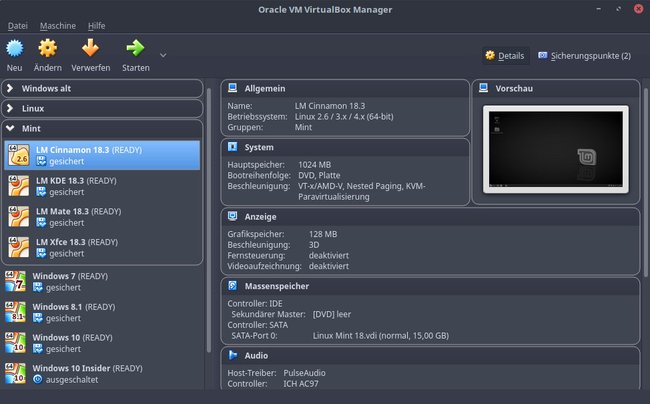Click the saved-state icon under Windows 7
Viewport: 650px width, 404px height.
[38, 287]
